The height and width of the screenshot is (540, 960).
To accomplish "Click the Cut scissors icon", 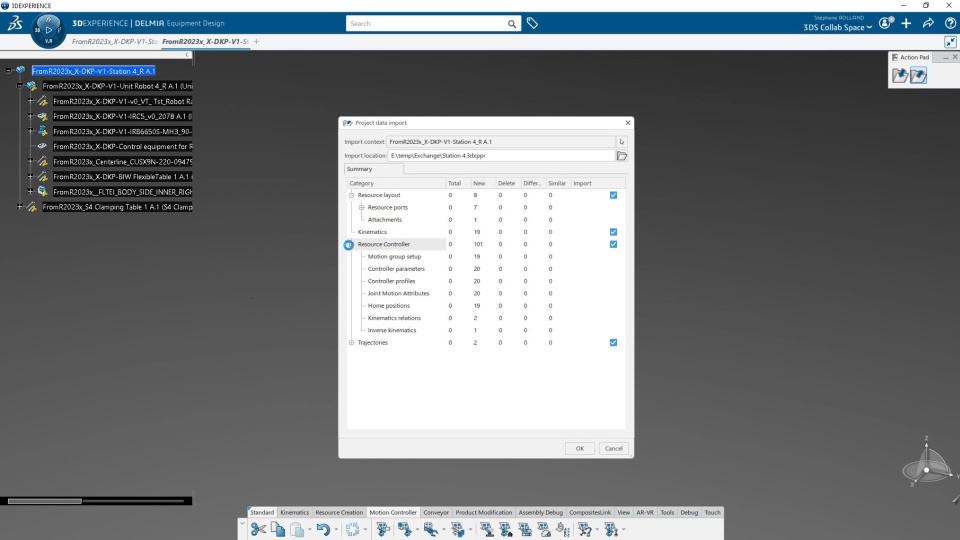I will 258,529.
